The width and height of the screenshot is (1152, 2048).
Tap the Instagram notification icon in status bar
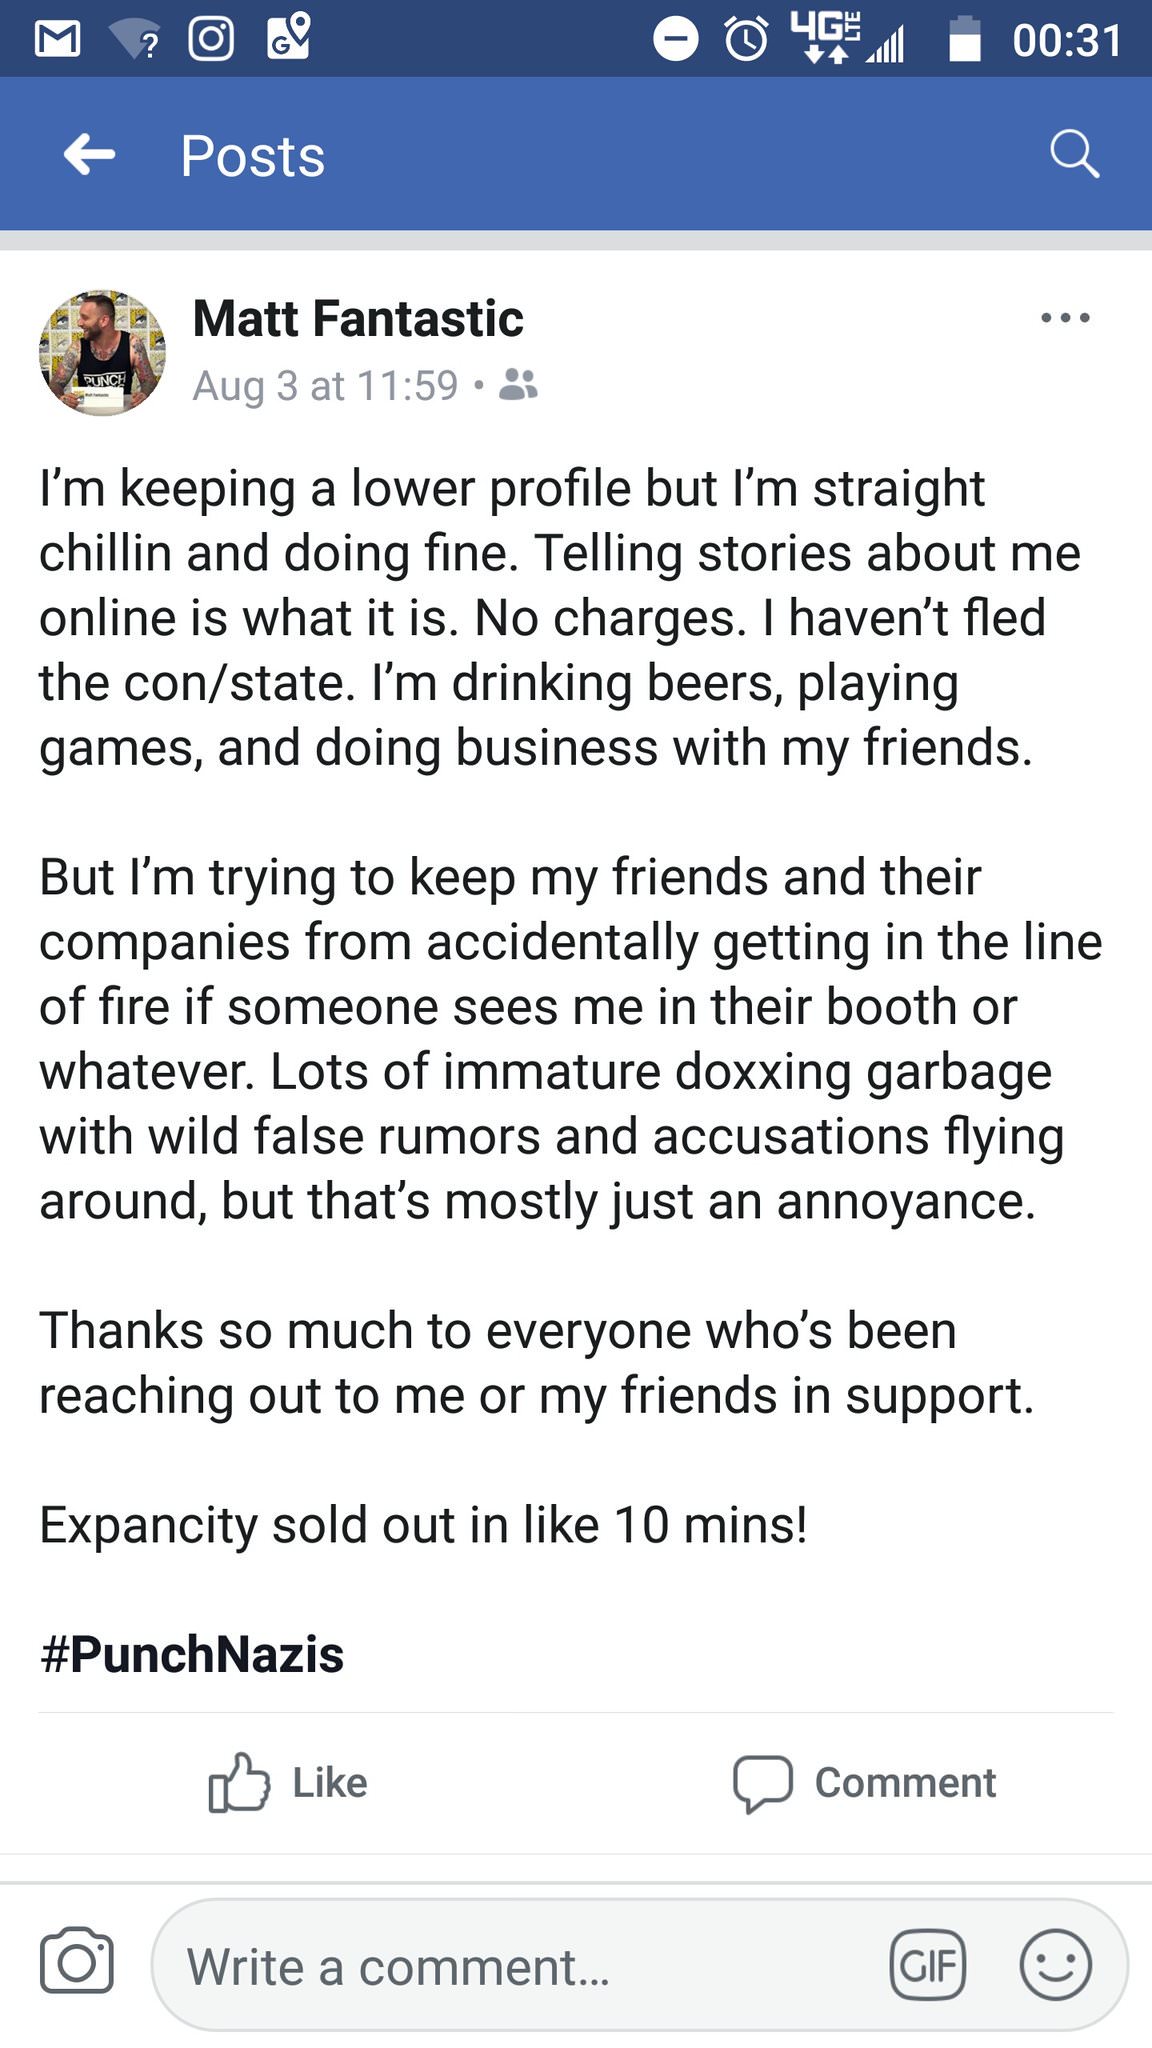point(212,39)
